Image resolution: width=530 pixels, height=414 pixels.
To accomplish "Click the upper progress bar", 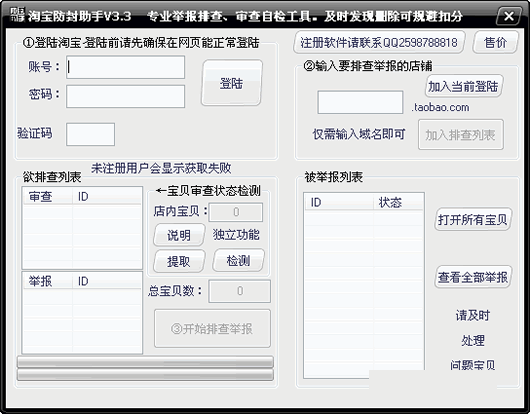I will click(145, 362).
